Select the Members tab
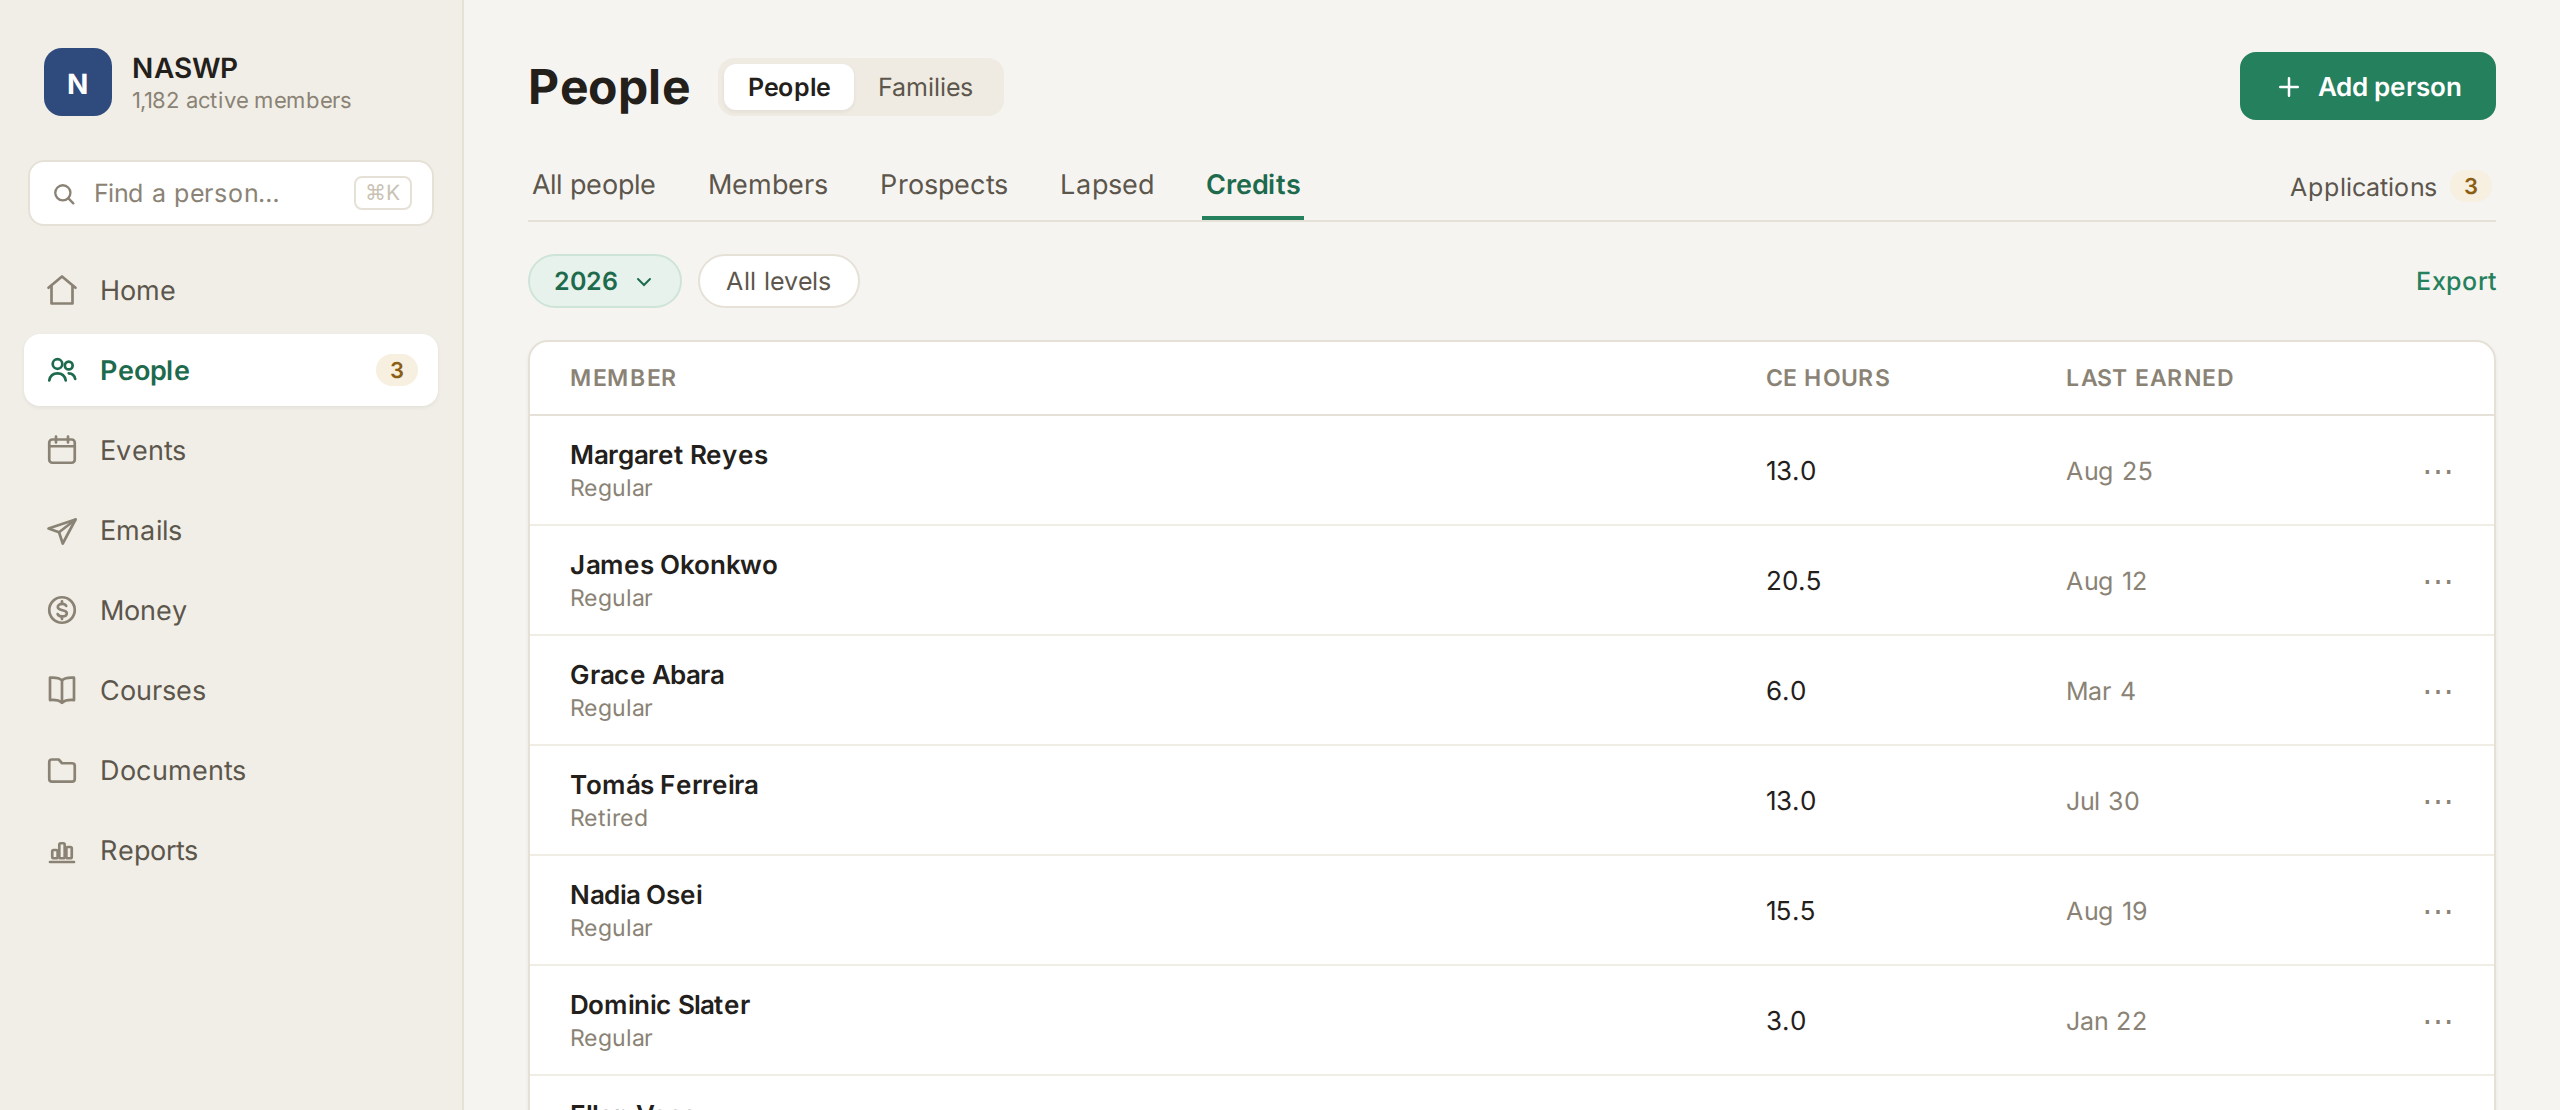This screenshot has width=2560, height=1110. pos(768,185)
